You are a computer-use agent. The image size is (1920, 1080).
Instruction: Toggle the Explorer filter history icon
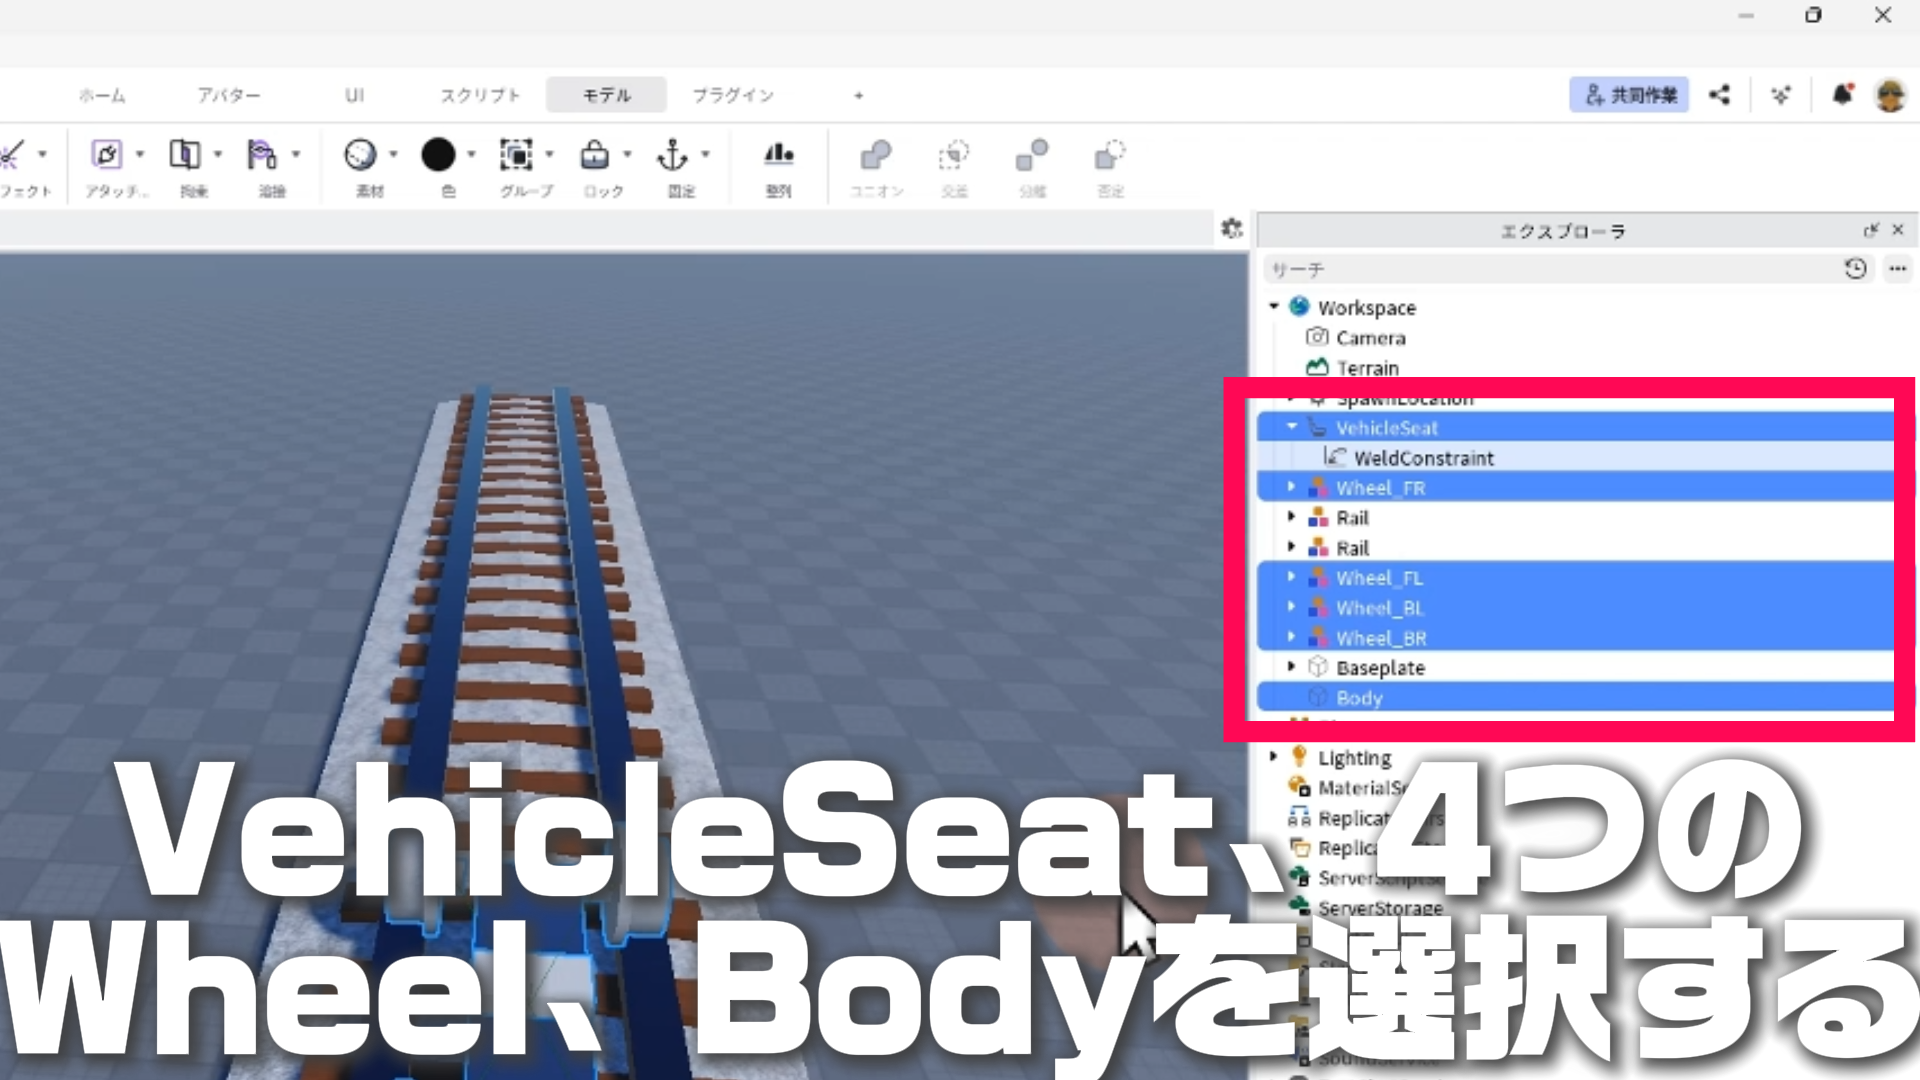click(1855, 269)
